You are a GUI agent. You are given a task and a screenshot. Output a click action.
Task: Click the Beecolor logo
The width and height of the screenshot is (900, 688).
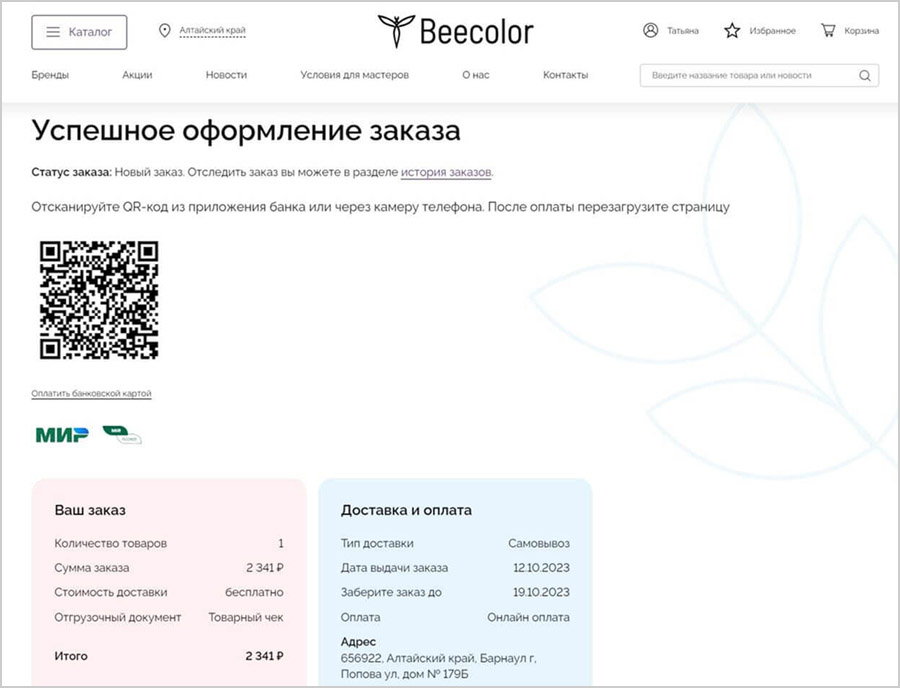[x=455, y=31]
